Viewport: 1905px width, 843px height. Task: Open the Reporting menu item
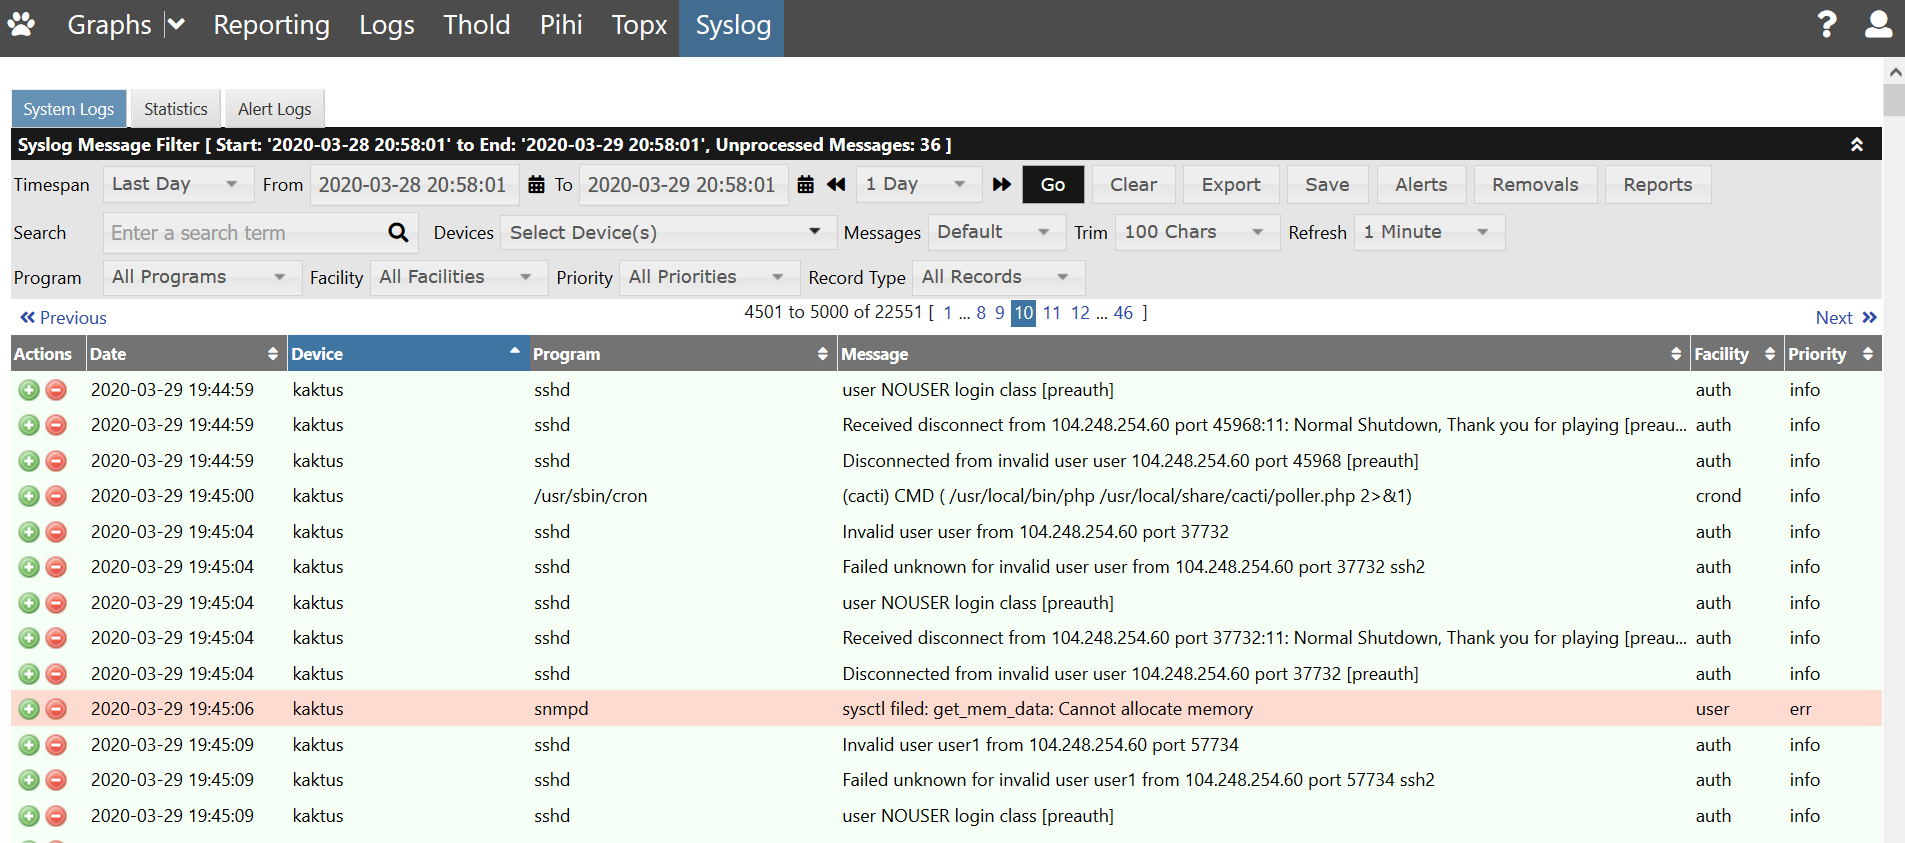click(271, 25)
